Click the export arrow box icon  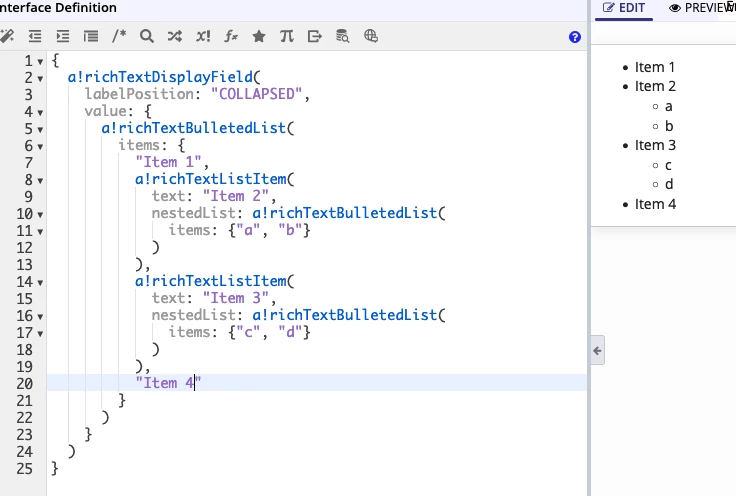(x=315, y=36)
